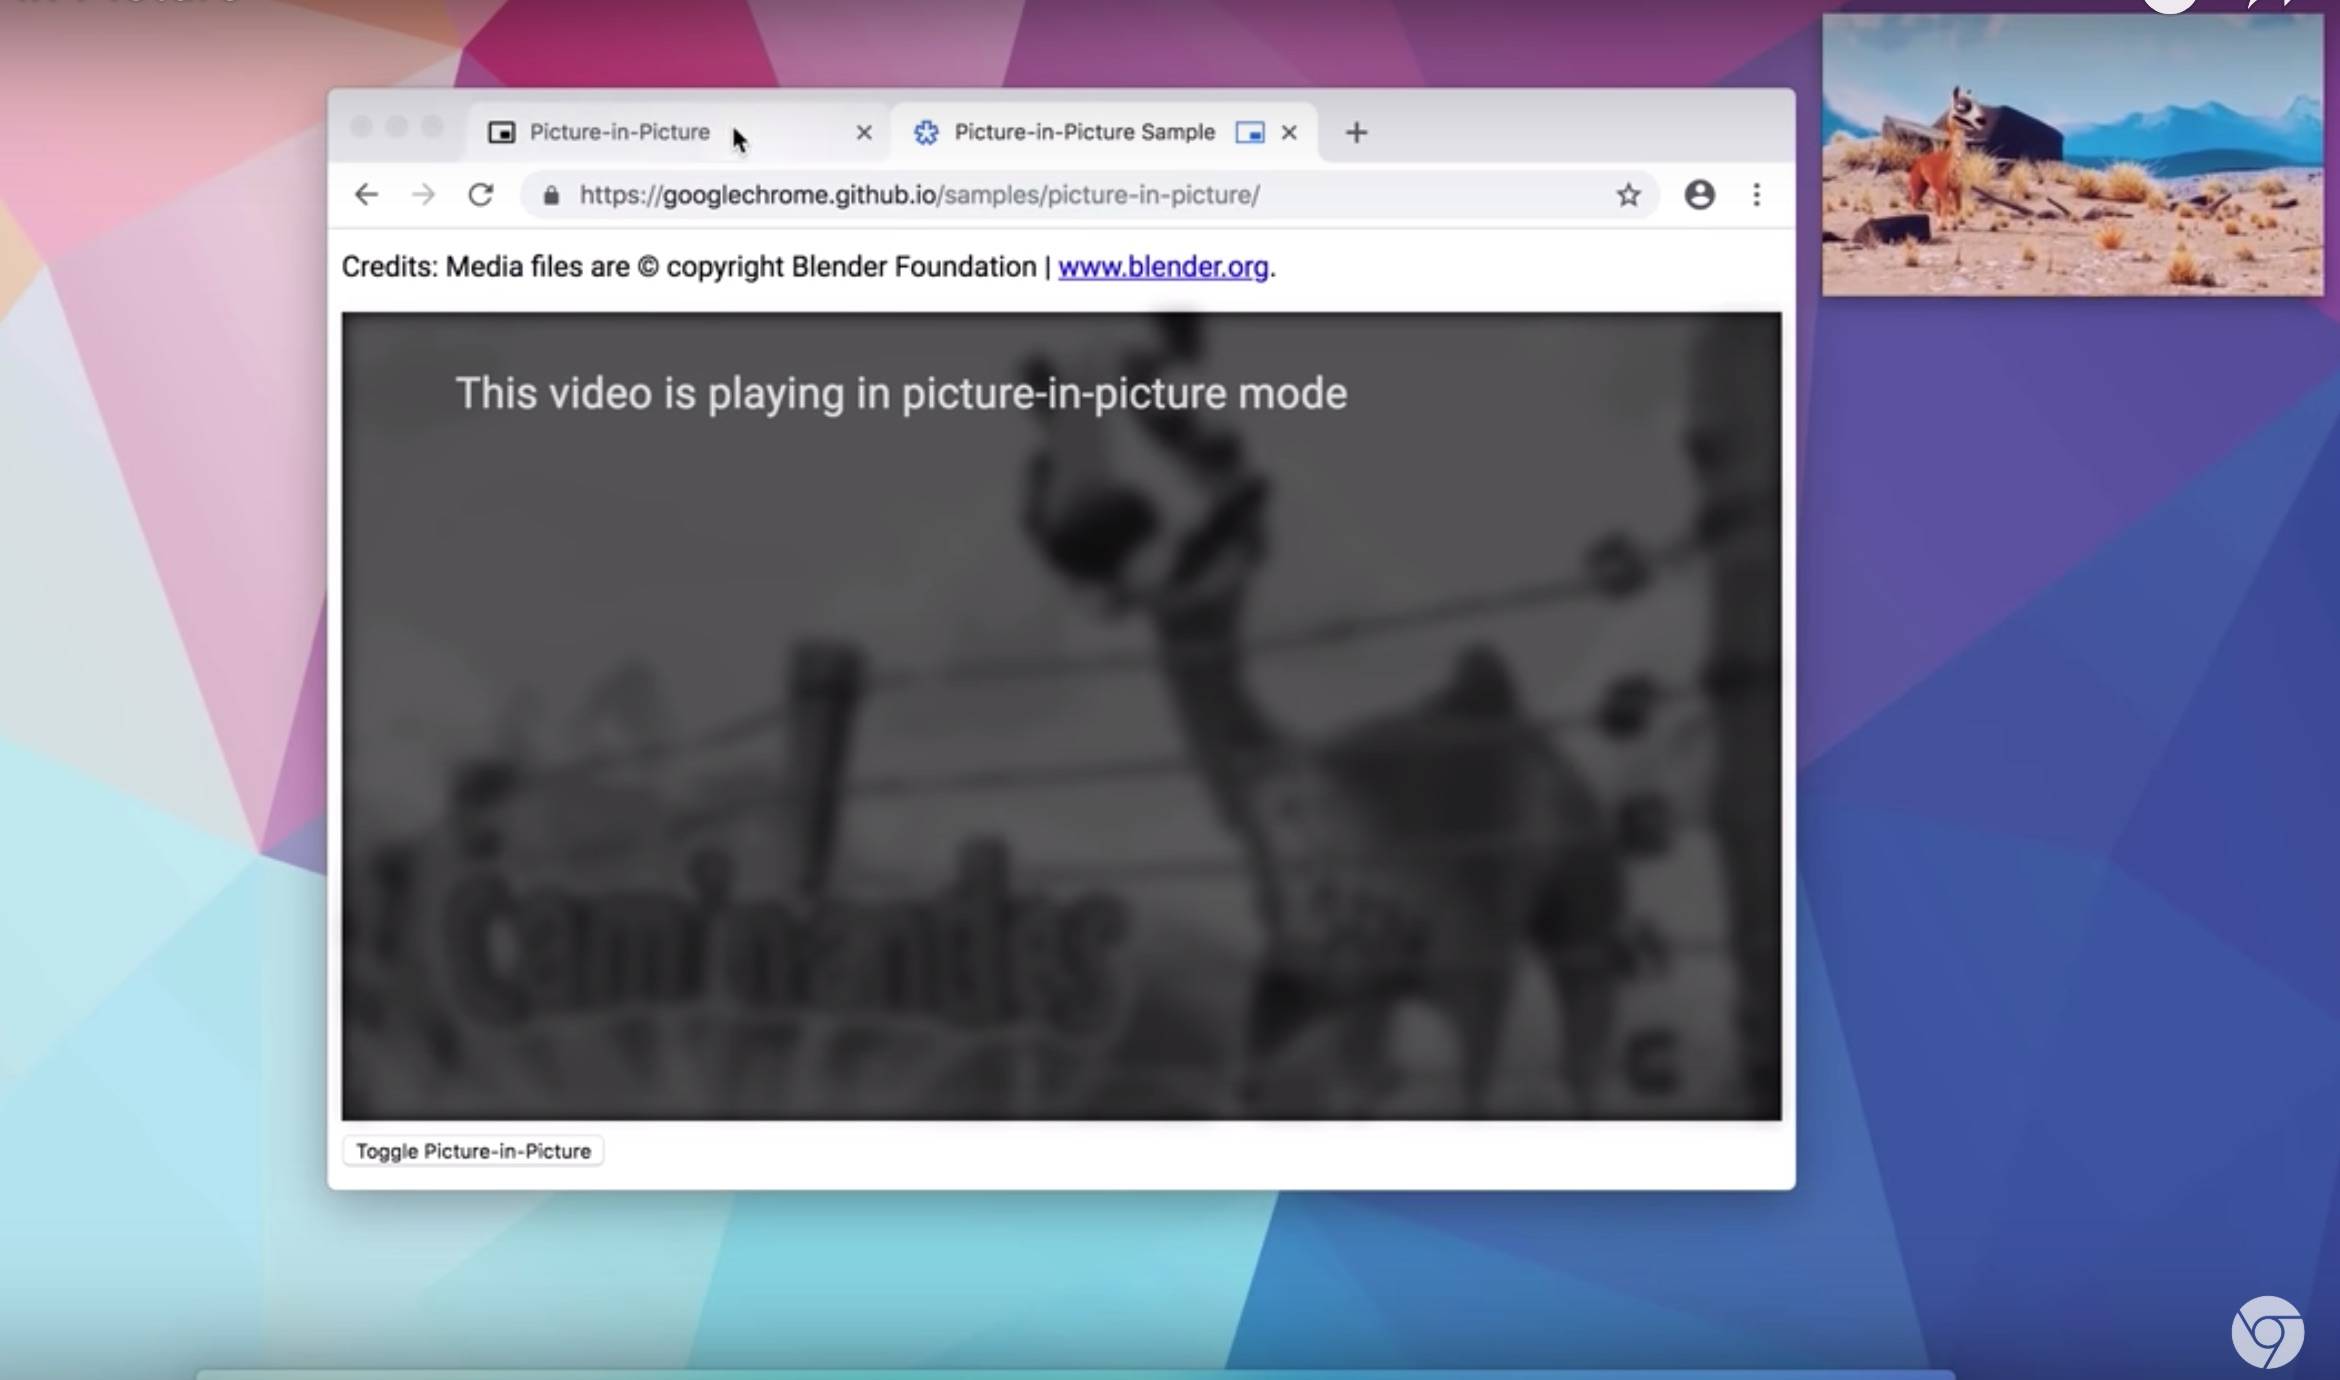Click the floating llama video window
The width and height of the screenshot is (2340, 1380).
click(x=2071, y=155)
